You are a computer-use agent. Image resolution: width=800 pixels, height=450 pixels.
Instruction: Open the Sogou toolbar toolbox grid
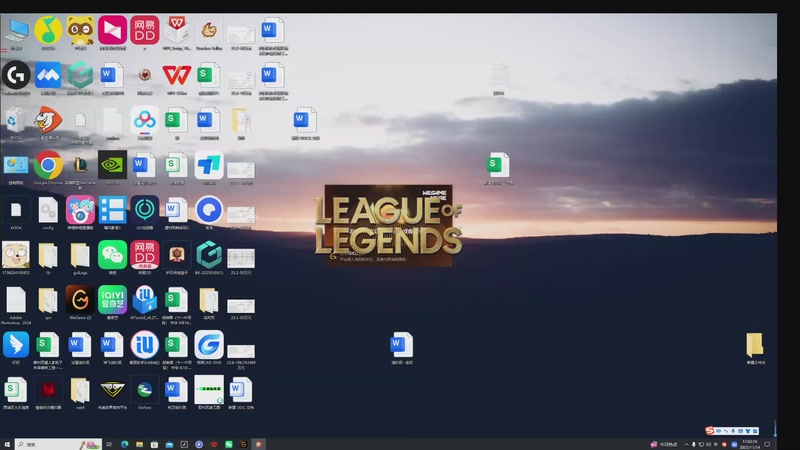click(x=755, y=431)
